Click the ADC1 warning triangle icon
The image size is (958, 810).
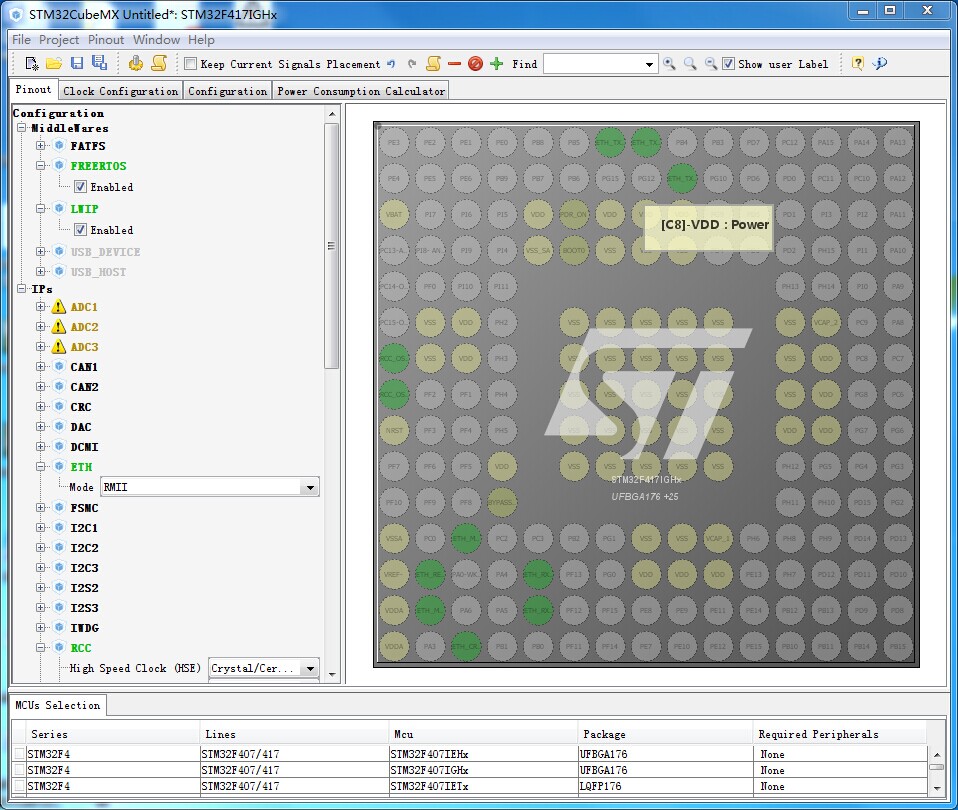tap(59, 307)
